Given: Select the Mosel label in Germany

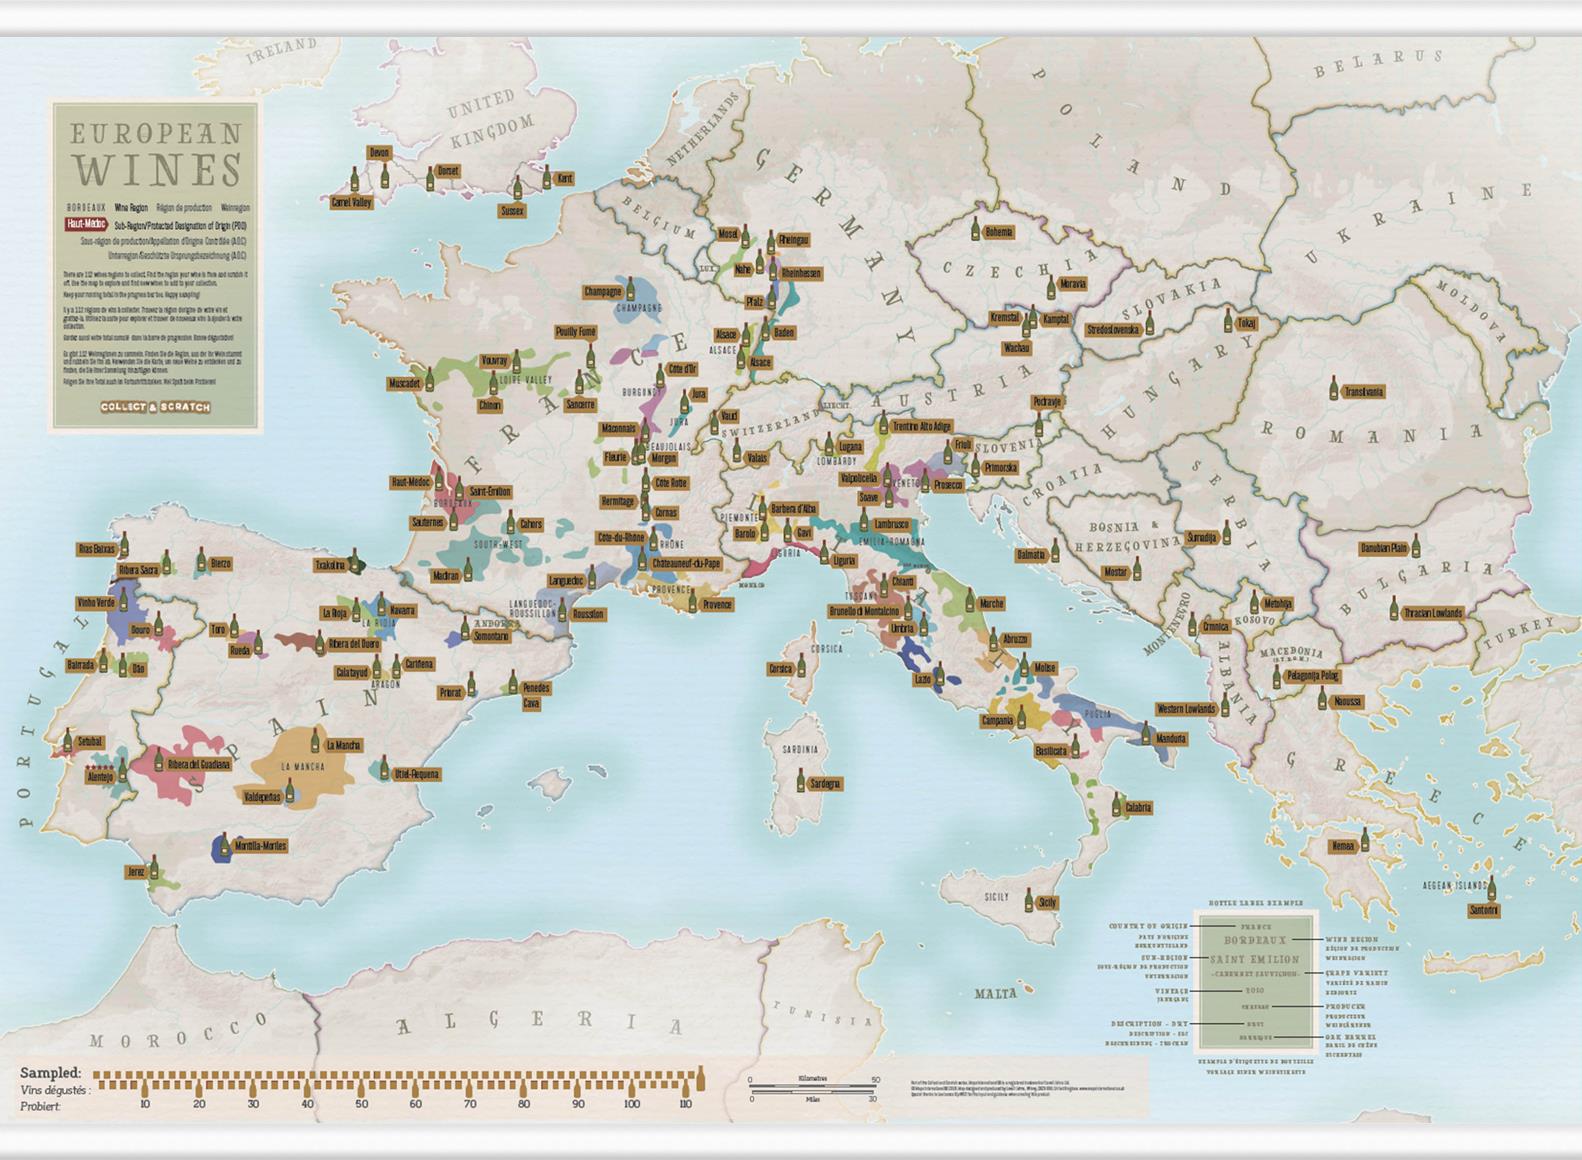Looking at the screenshot, I should [728, 234].
